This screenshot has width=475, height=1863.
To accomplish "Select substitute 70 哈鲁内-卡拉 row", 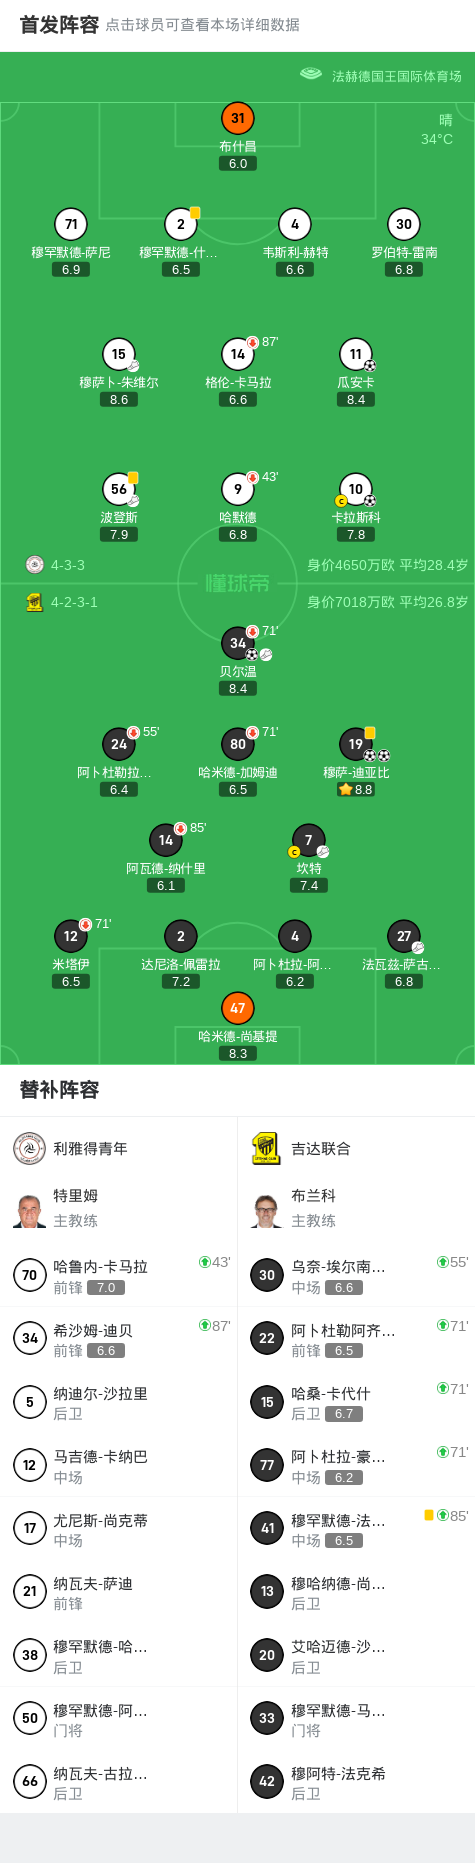I will click(119, 1275).
